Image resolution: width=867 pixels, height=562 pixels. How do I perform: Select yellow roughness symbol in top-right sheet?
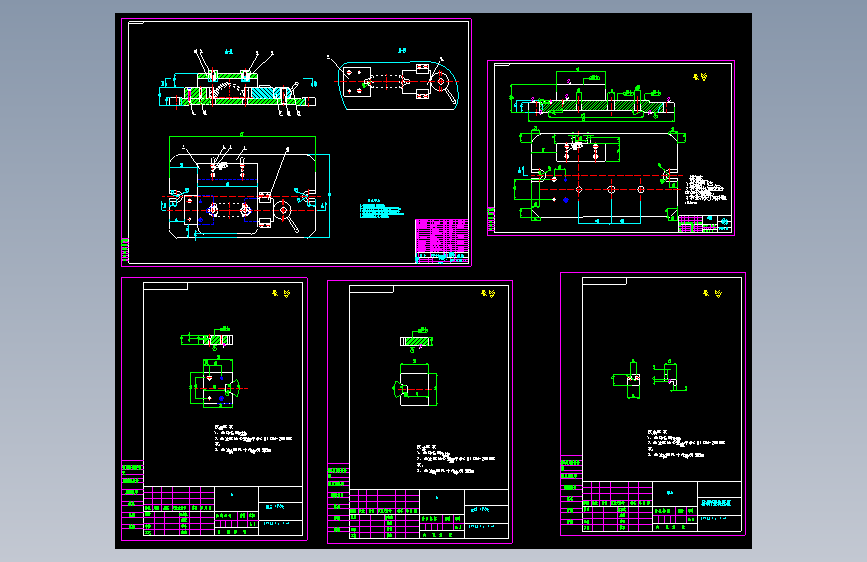pos(700,77)
